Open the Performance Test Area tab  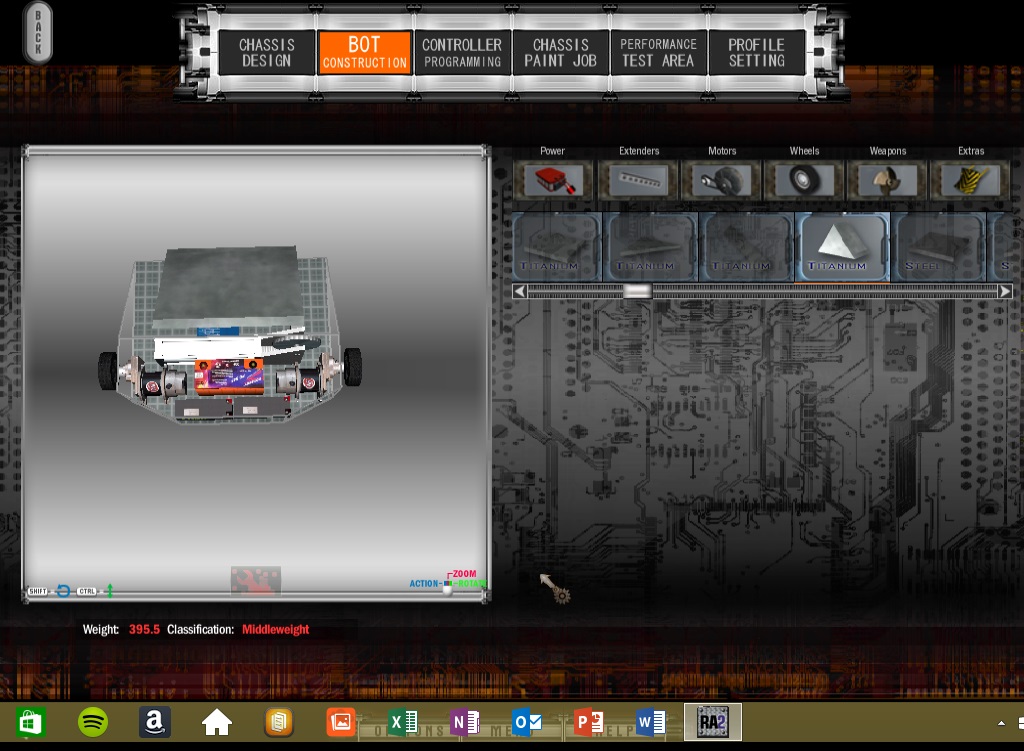[x=658, y=52]
